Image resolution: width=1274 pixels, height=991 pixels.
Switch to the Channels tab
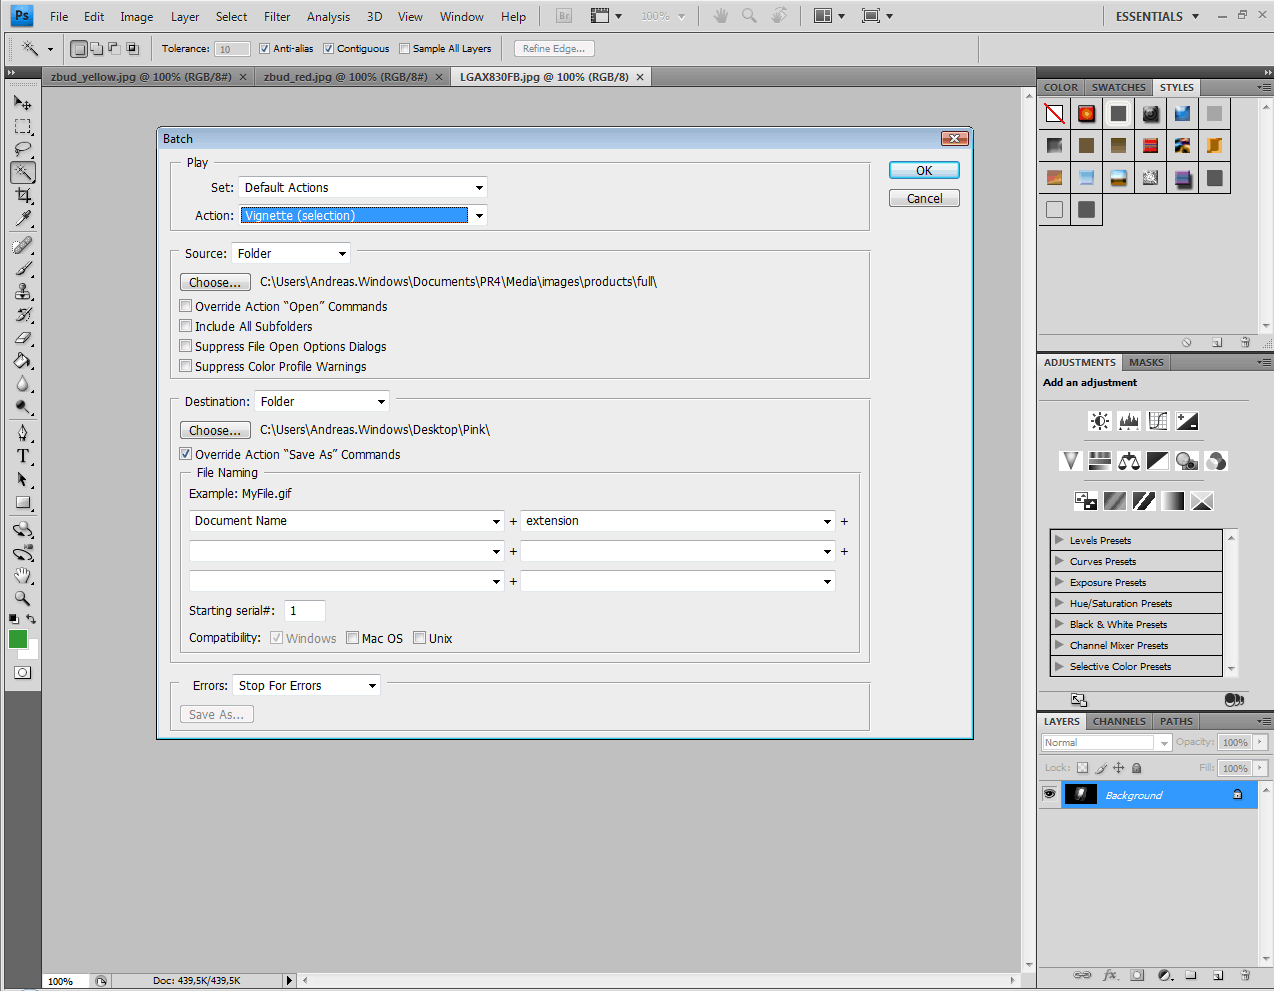[x=1119, y=721]
